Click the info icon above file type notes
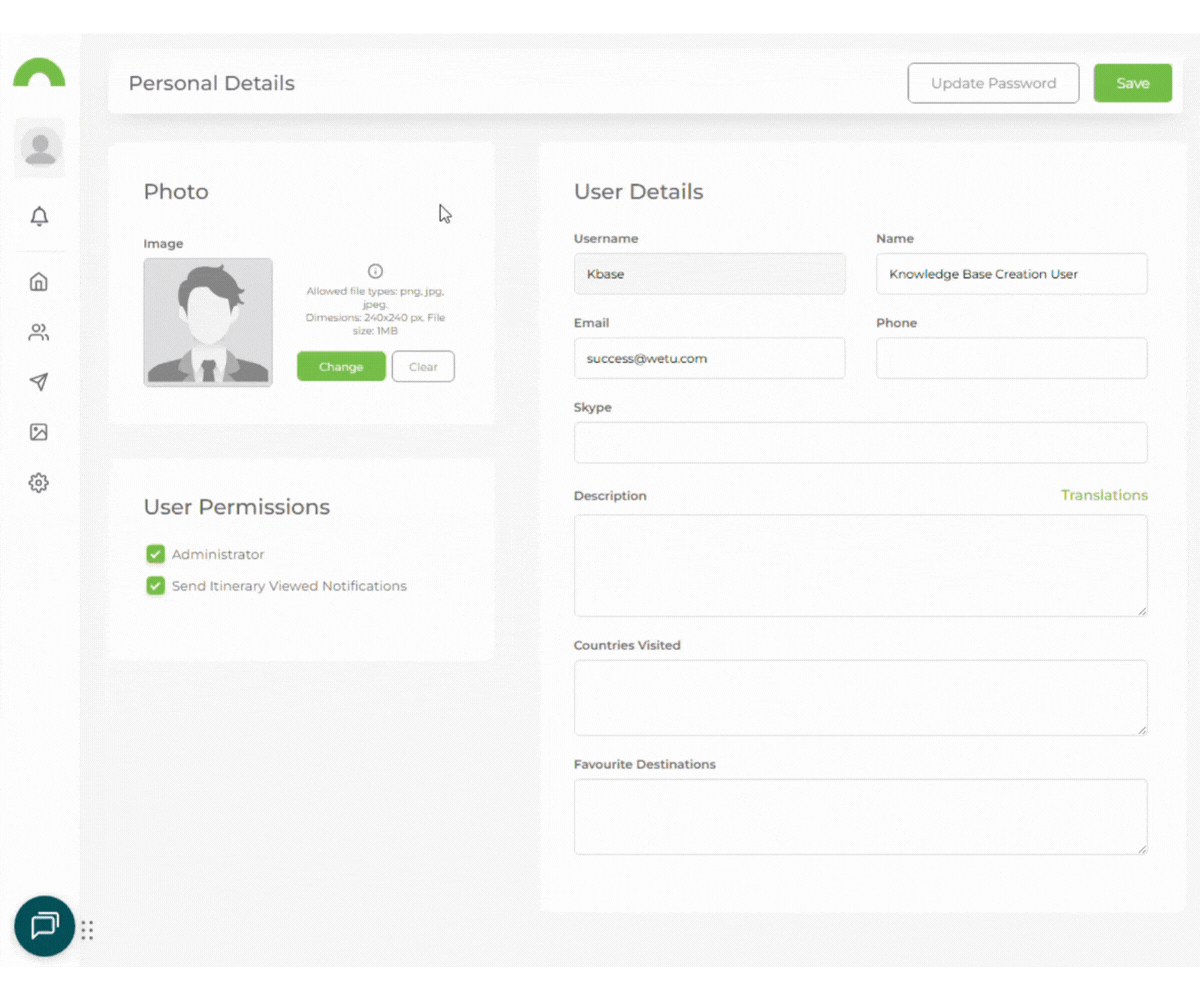Screen dimensions: 1200x1000 click(x=375, y=270)
